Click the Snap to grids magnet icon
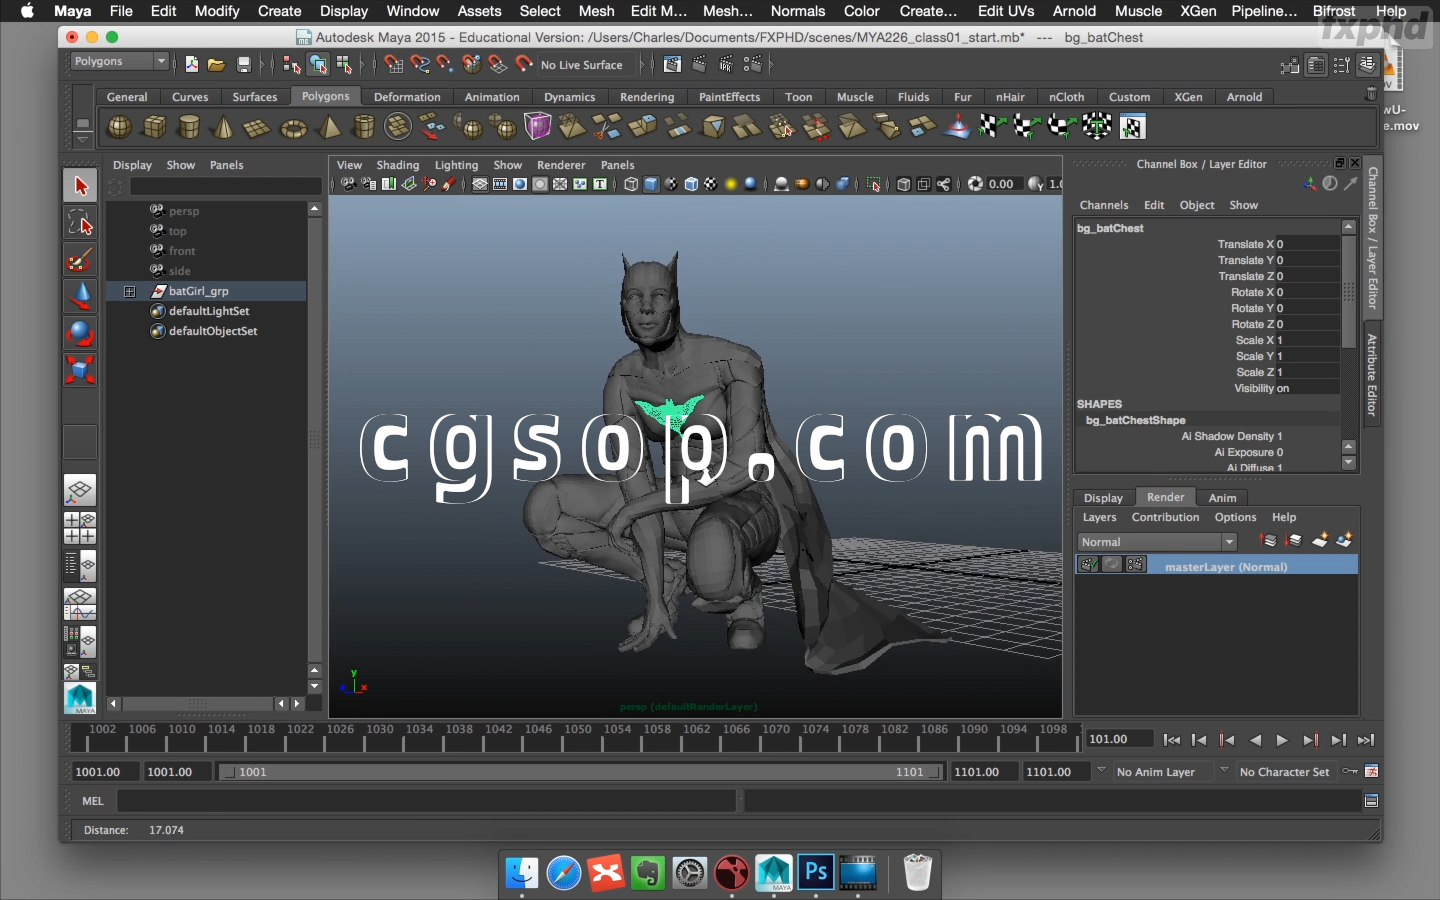The image size is (1440, 900). click(394, 65)
